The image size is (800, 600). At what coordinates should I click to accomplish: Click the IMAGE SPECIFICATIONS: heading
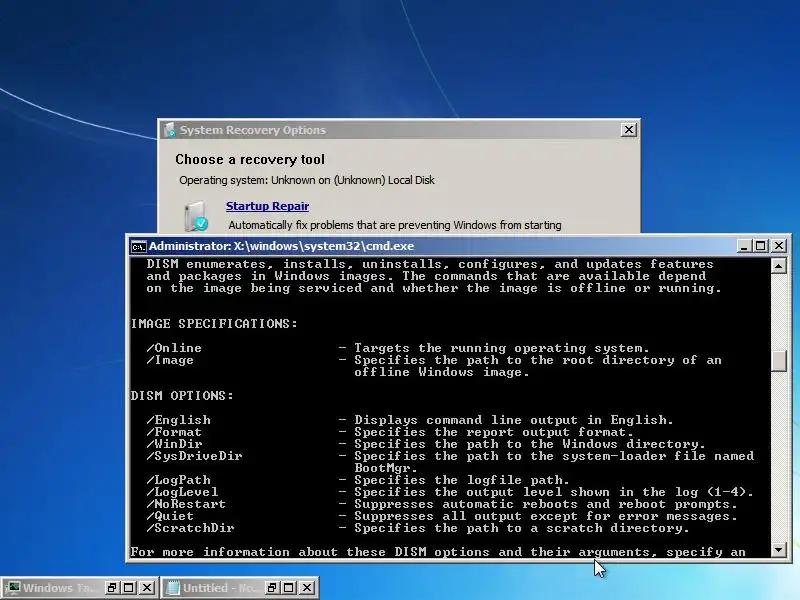(214, 324)
